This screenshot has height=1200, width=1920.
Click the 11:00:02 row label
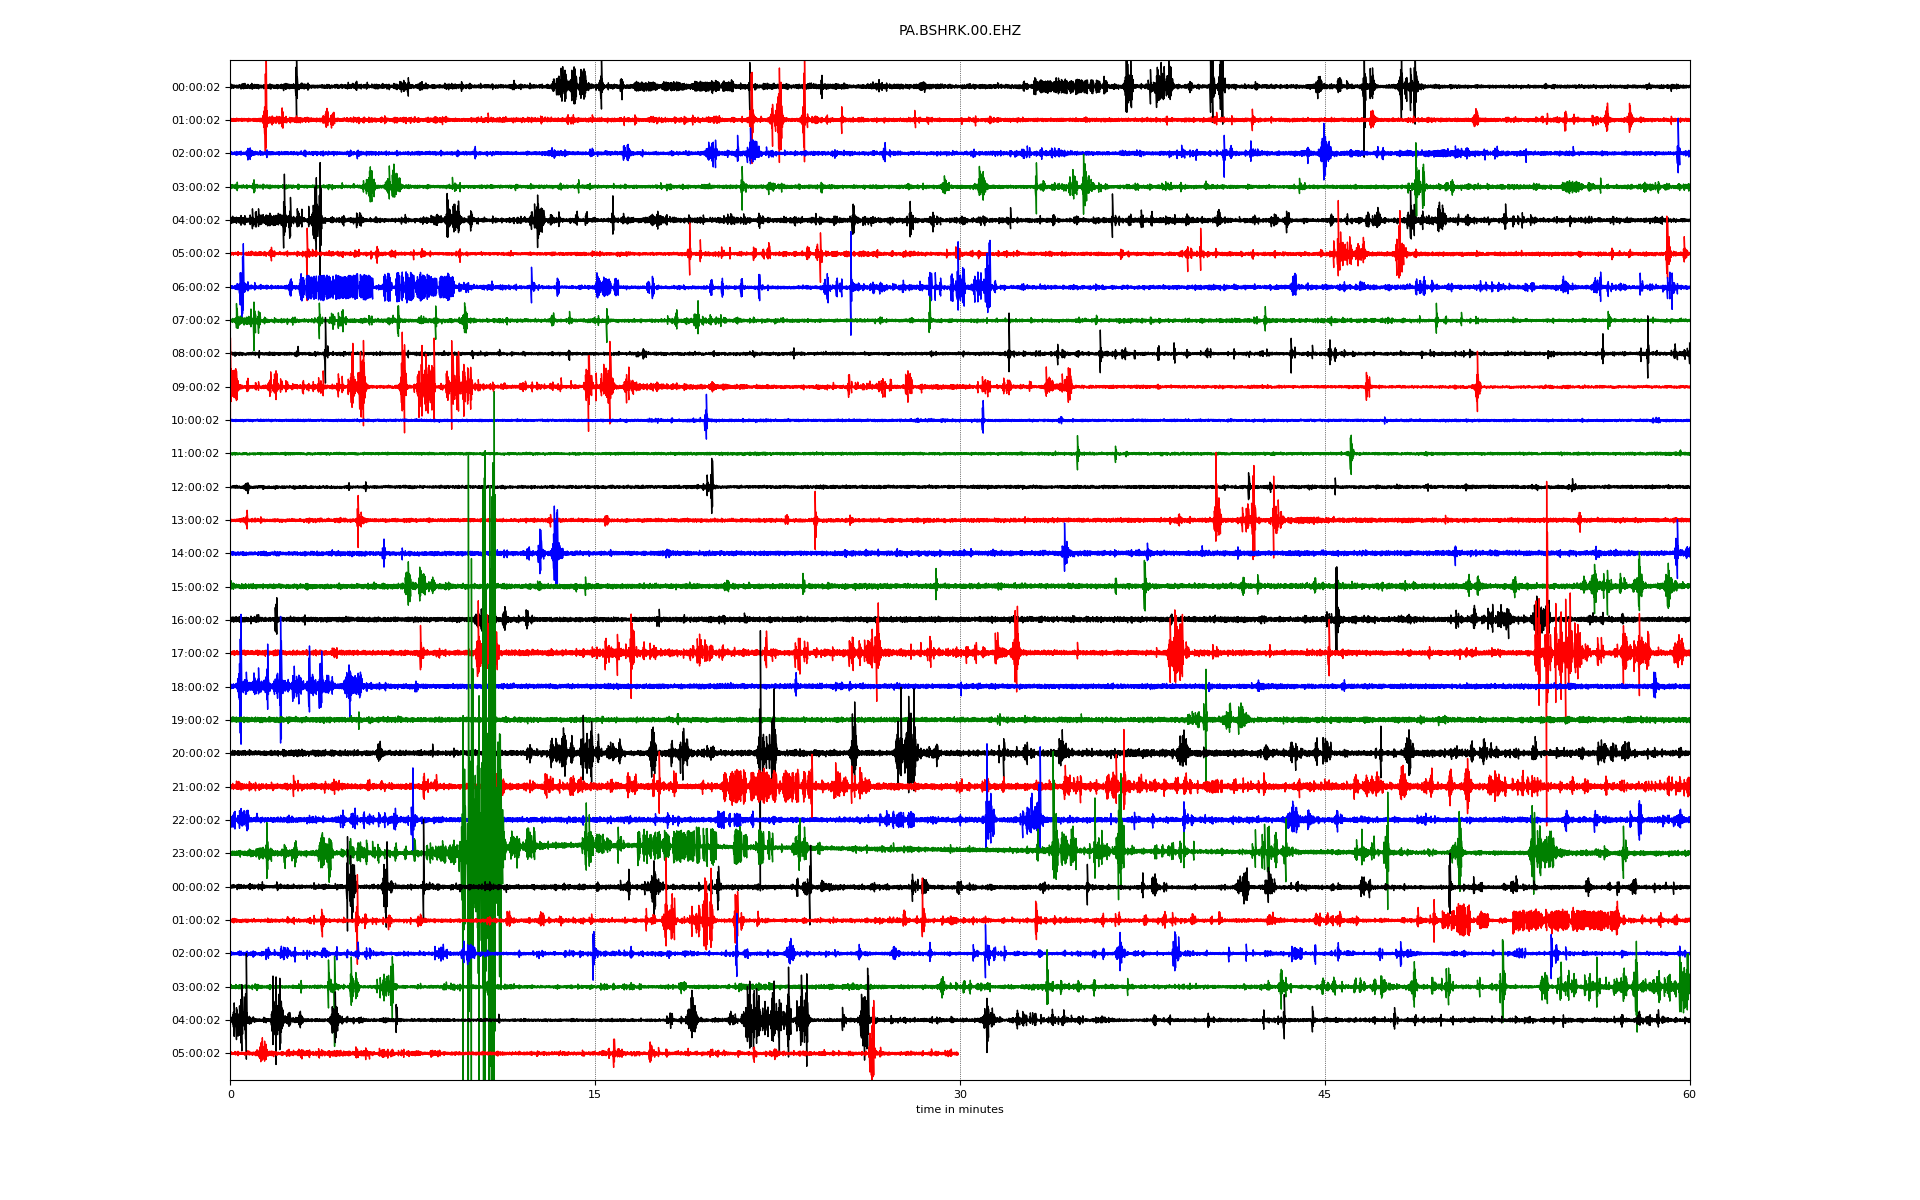[195, 454]
